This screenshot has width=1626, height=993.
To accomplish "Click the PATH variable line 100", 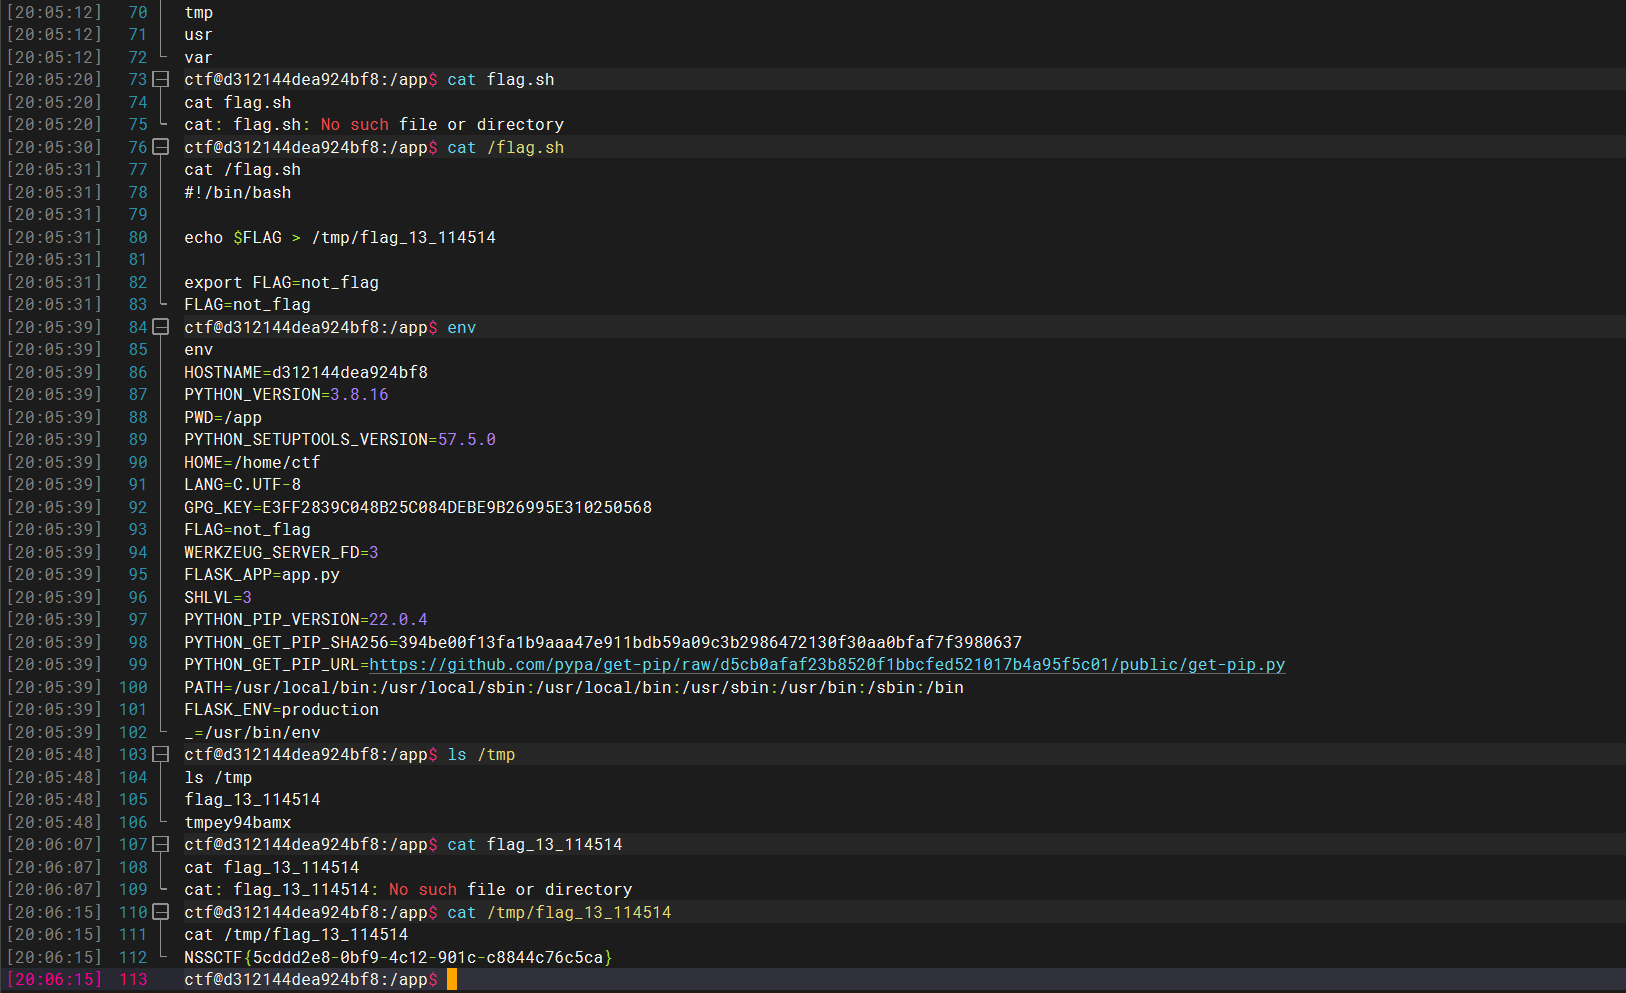I will [574, 687].
